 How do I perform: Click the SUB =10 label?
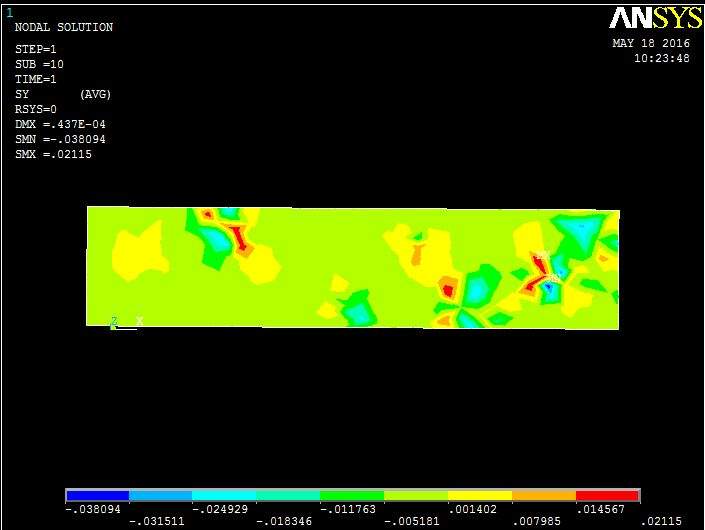(x=39, y=64)
